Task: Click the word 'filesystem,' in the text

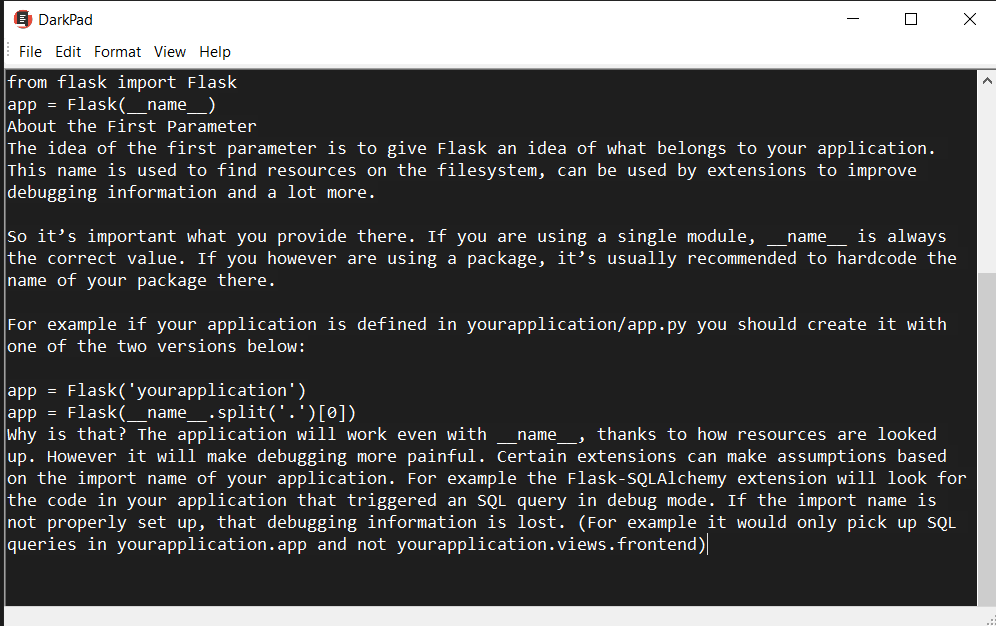Action: 491,171
